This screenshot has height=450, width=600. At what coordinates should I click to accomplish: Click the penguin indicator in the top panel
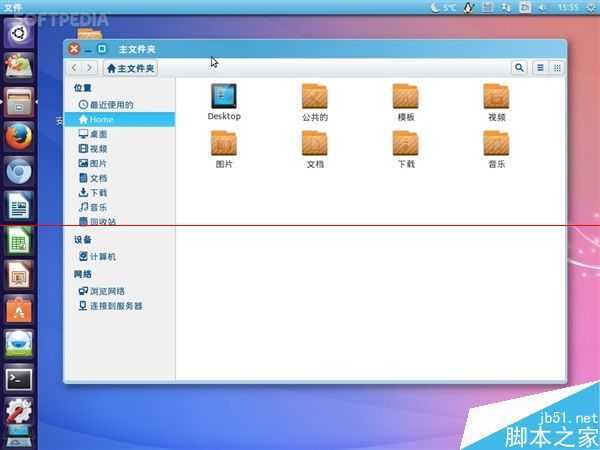pos(469,7)
